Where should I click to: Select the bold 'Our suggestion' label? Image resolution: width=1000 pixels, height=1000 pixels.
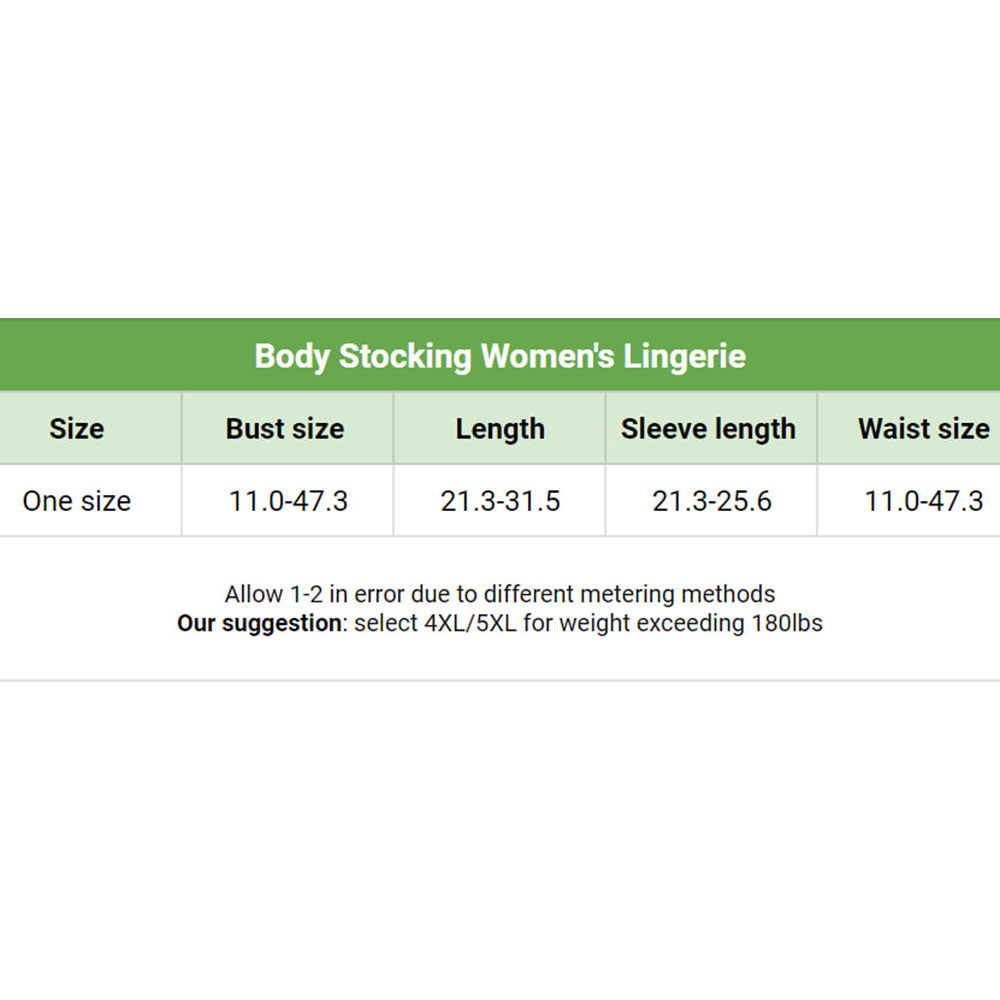259,623
